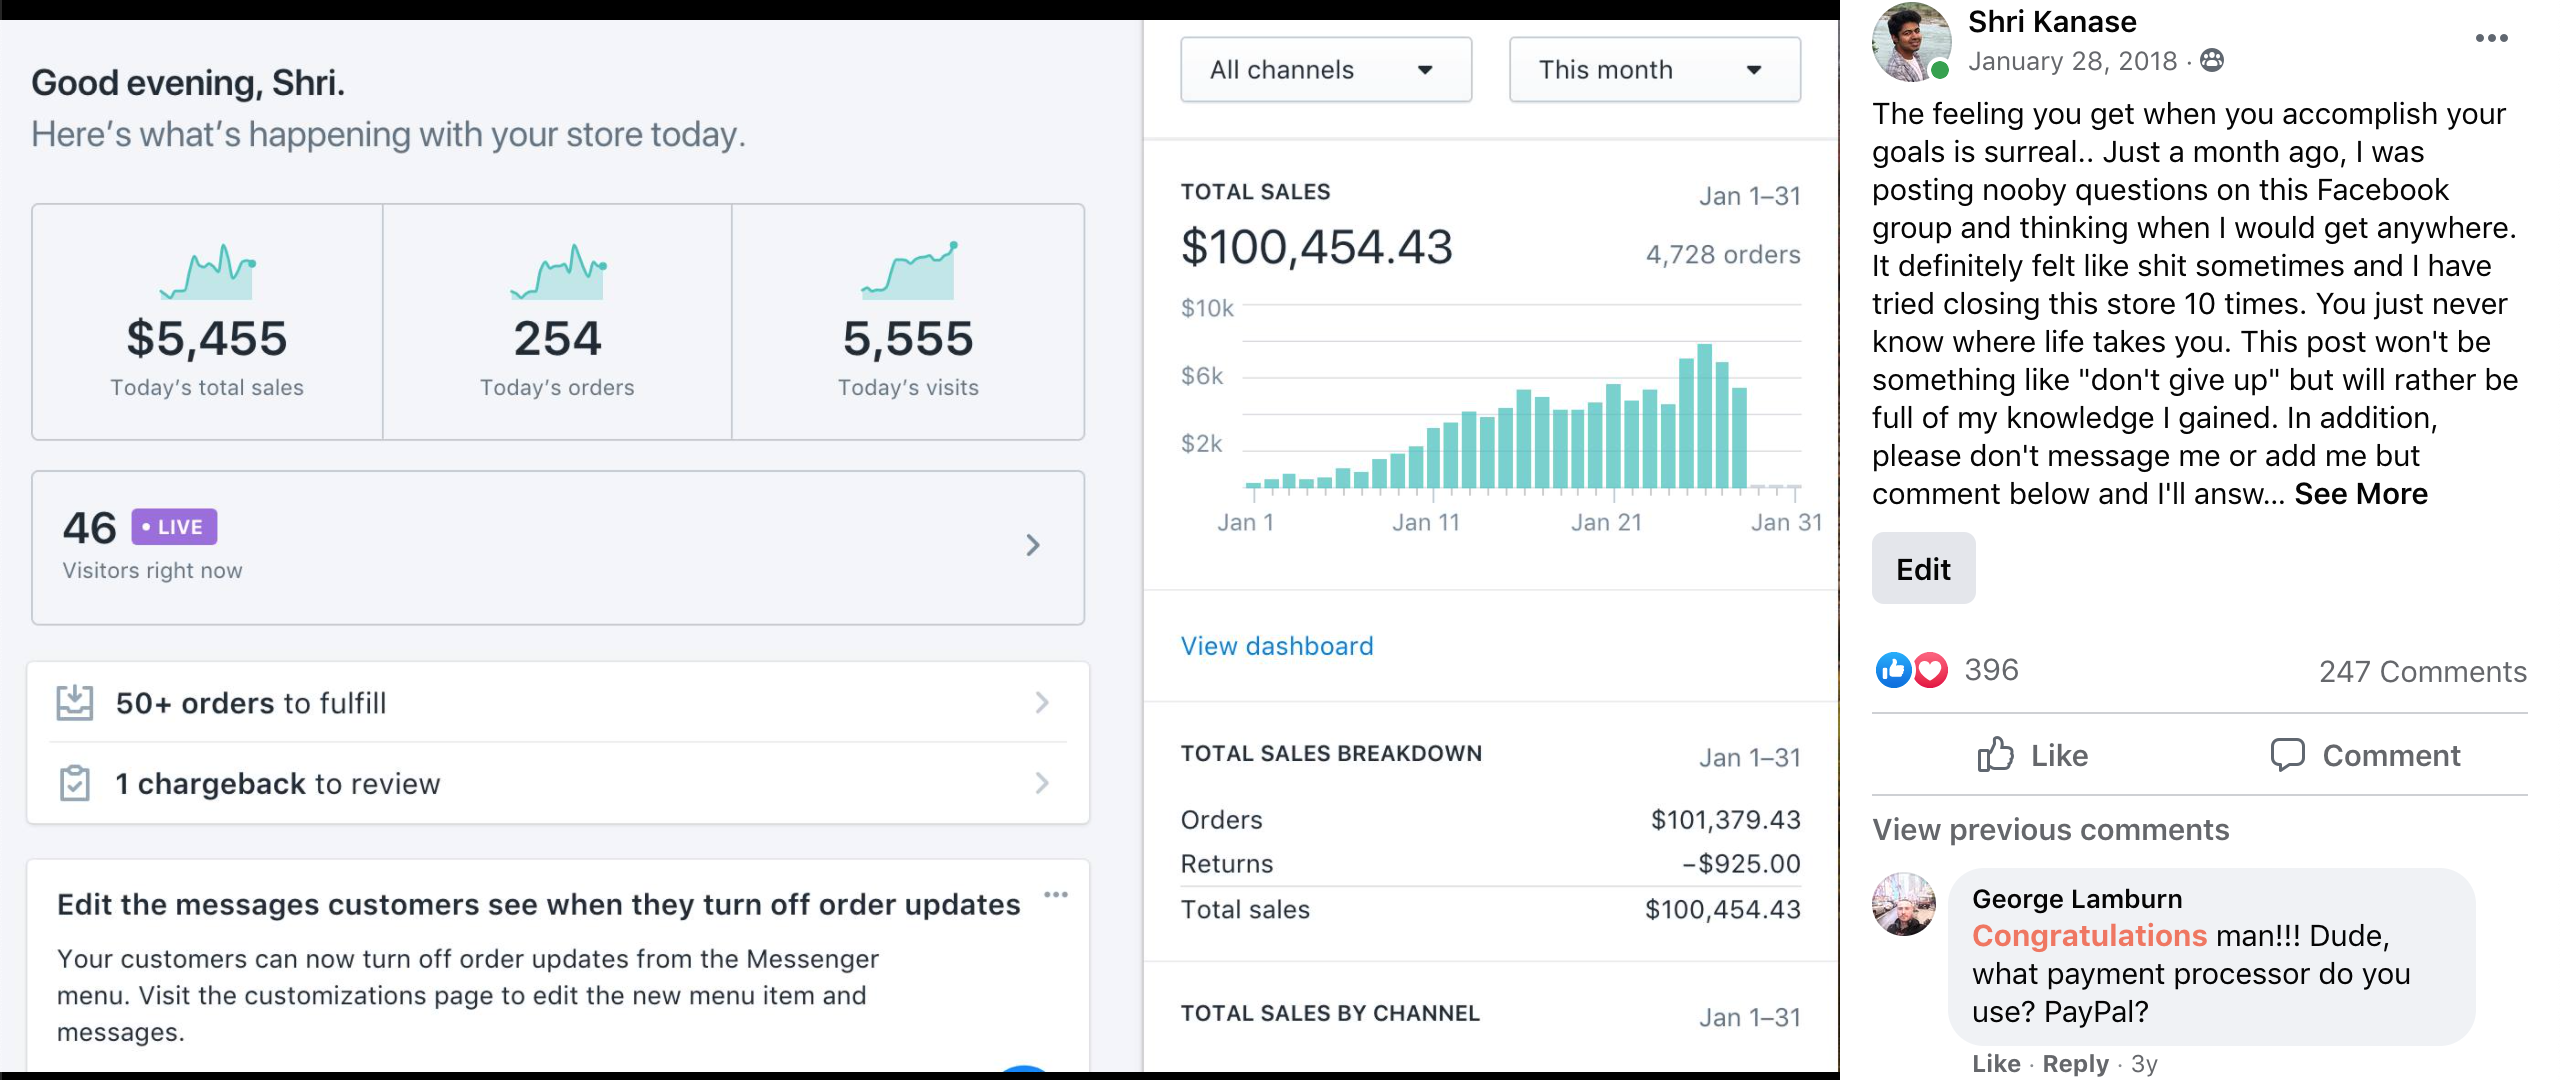Click the 5,555 today's visits value
Viewport: 2560px width, 1080px height.
click(x=908, y=339)
